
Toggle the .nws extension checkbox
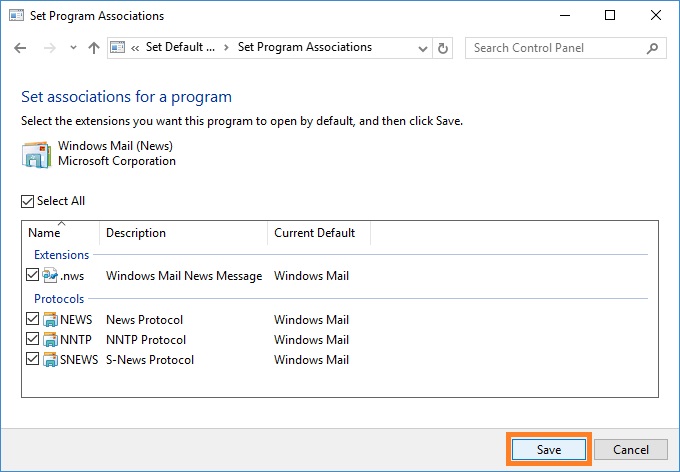point(33,275)
